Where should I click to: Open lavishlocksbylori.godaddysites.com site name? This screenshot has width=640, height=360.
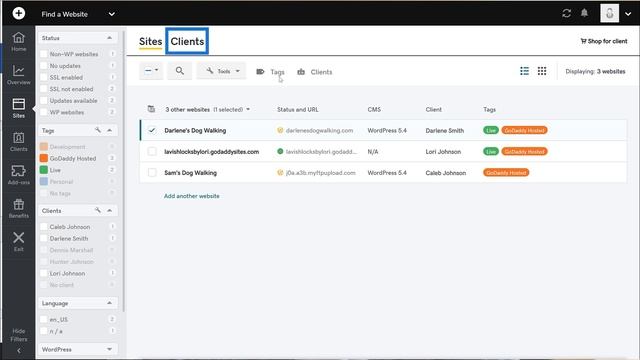211,151
